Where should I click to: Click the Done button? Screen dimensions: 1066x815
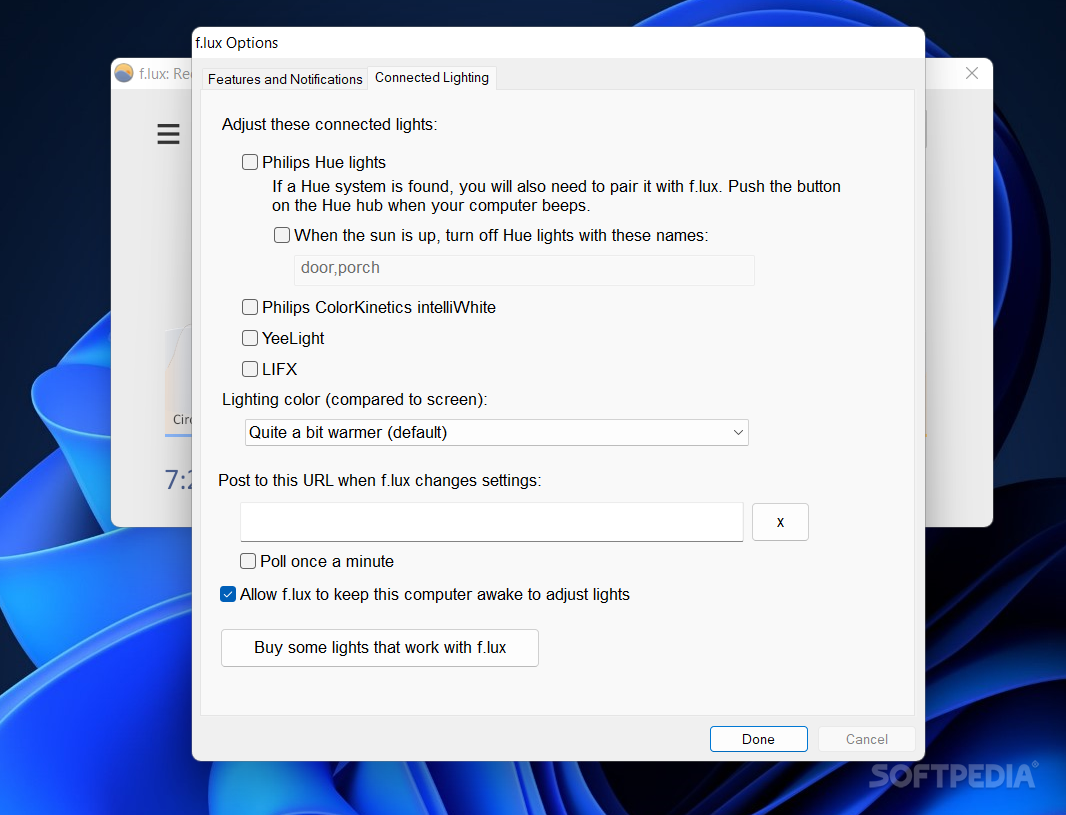(x=759, y=739)
